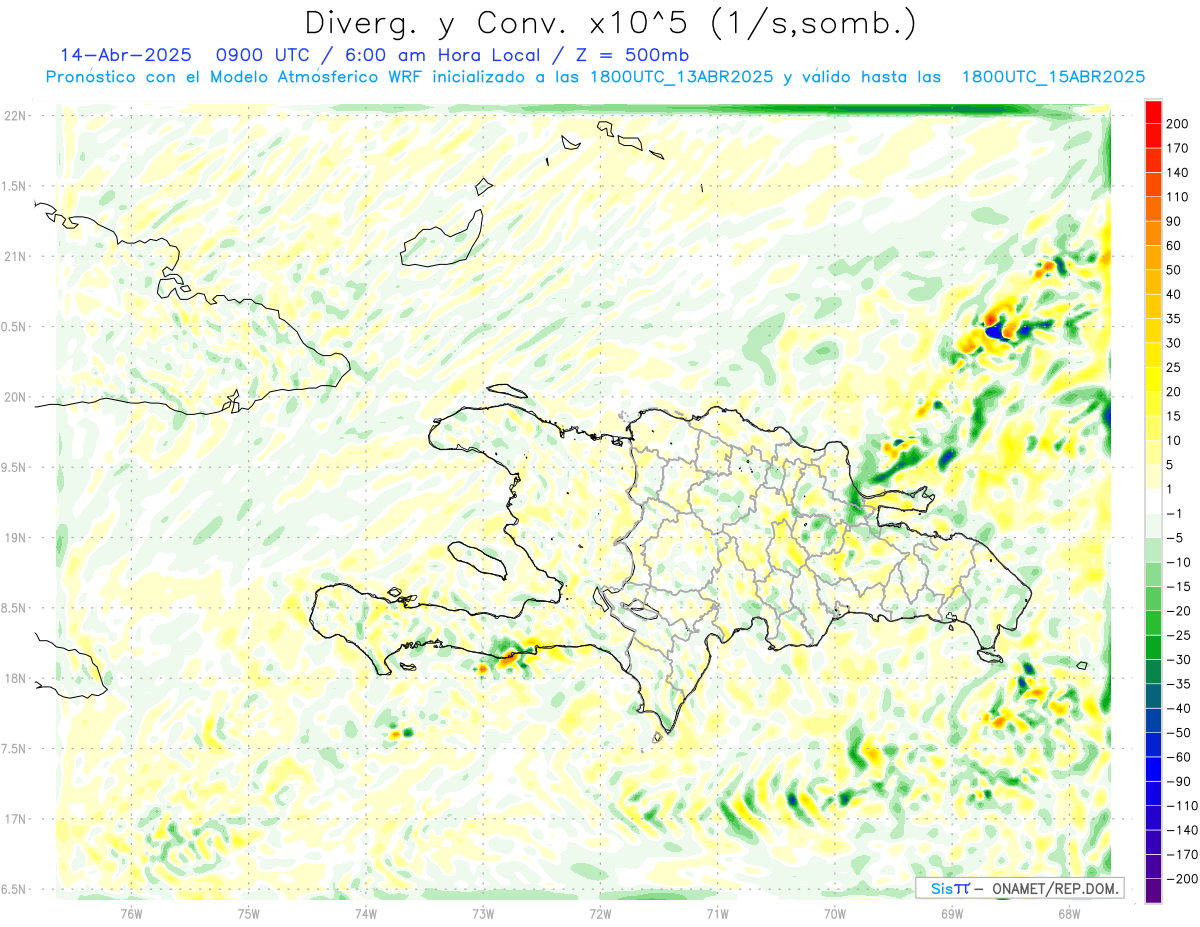This screenshot has width=1200, height=927.
Task: Click the -60 colorbar label
Action: click(x=1176, y=757)
